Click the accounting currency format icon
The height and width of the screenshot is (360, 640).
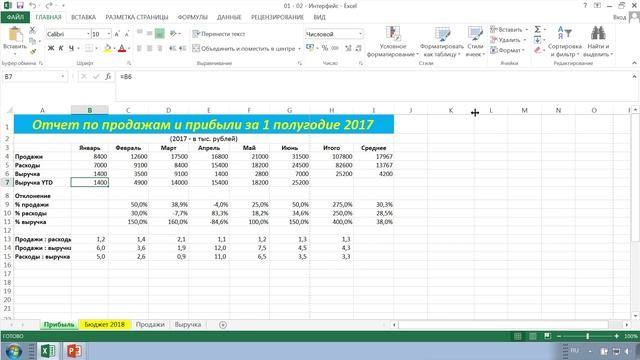pos(310,48)
